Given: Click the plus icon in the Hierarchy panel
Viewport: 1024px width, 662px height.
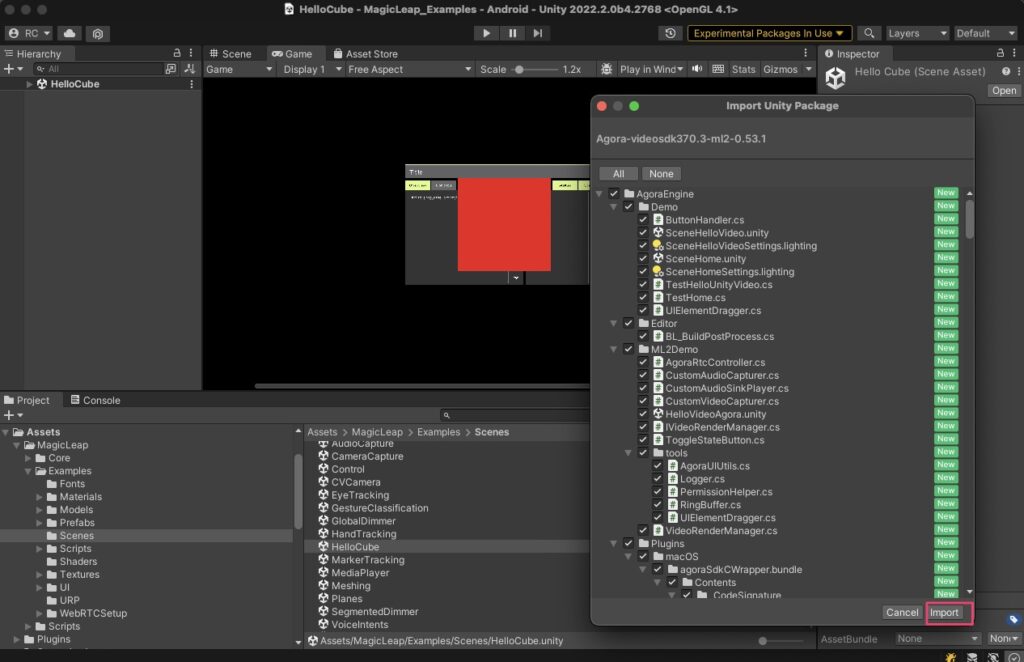Looking at the screenshot, I should [x=8, y=69].
